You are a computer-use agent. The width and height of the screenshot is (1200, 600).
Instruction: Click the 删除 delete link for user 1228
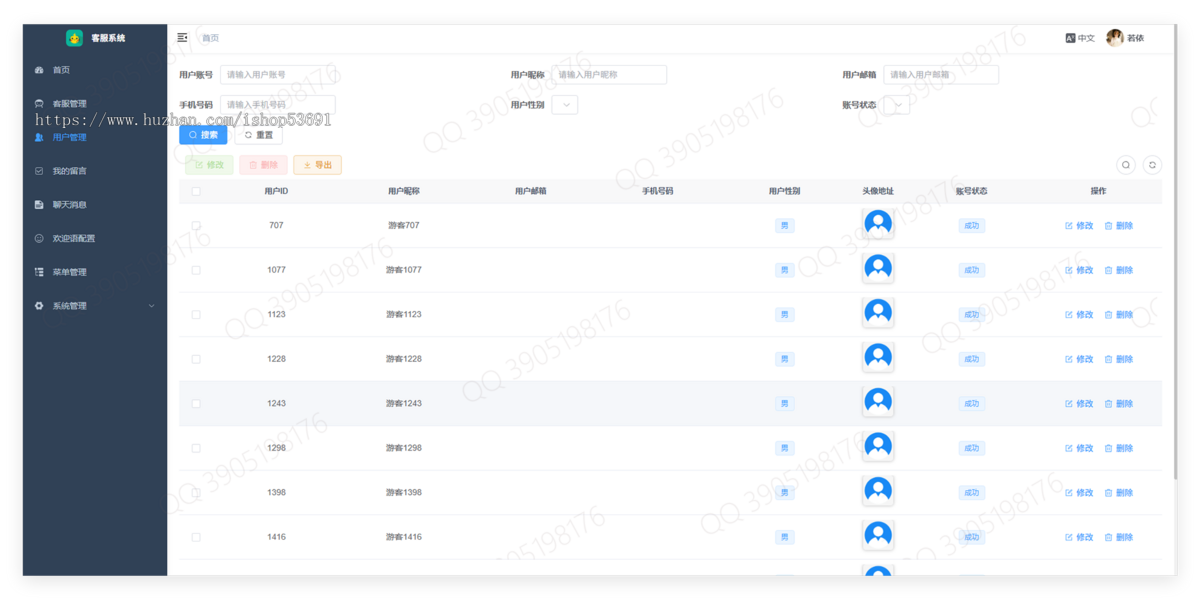[x=1119, y=359]
